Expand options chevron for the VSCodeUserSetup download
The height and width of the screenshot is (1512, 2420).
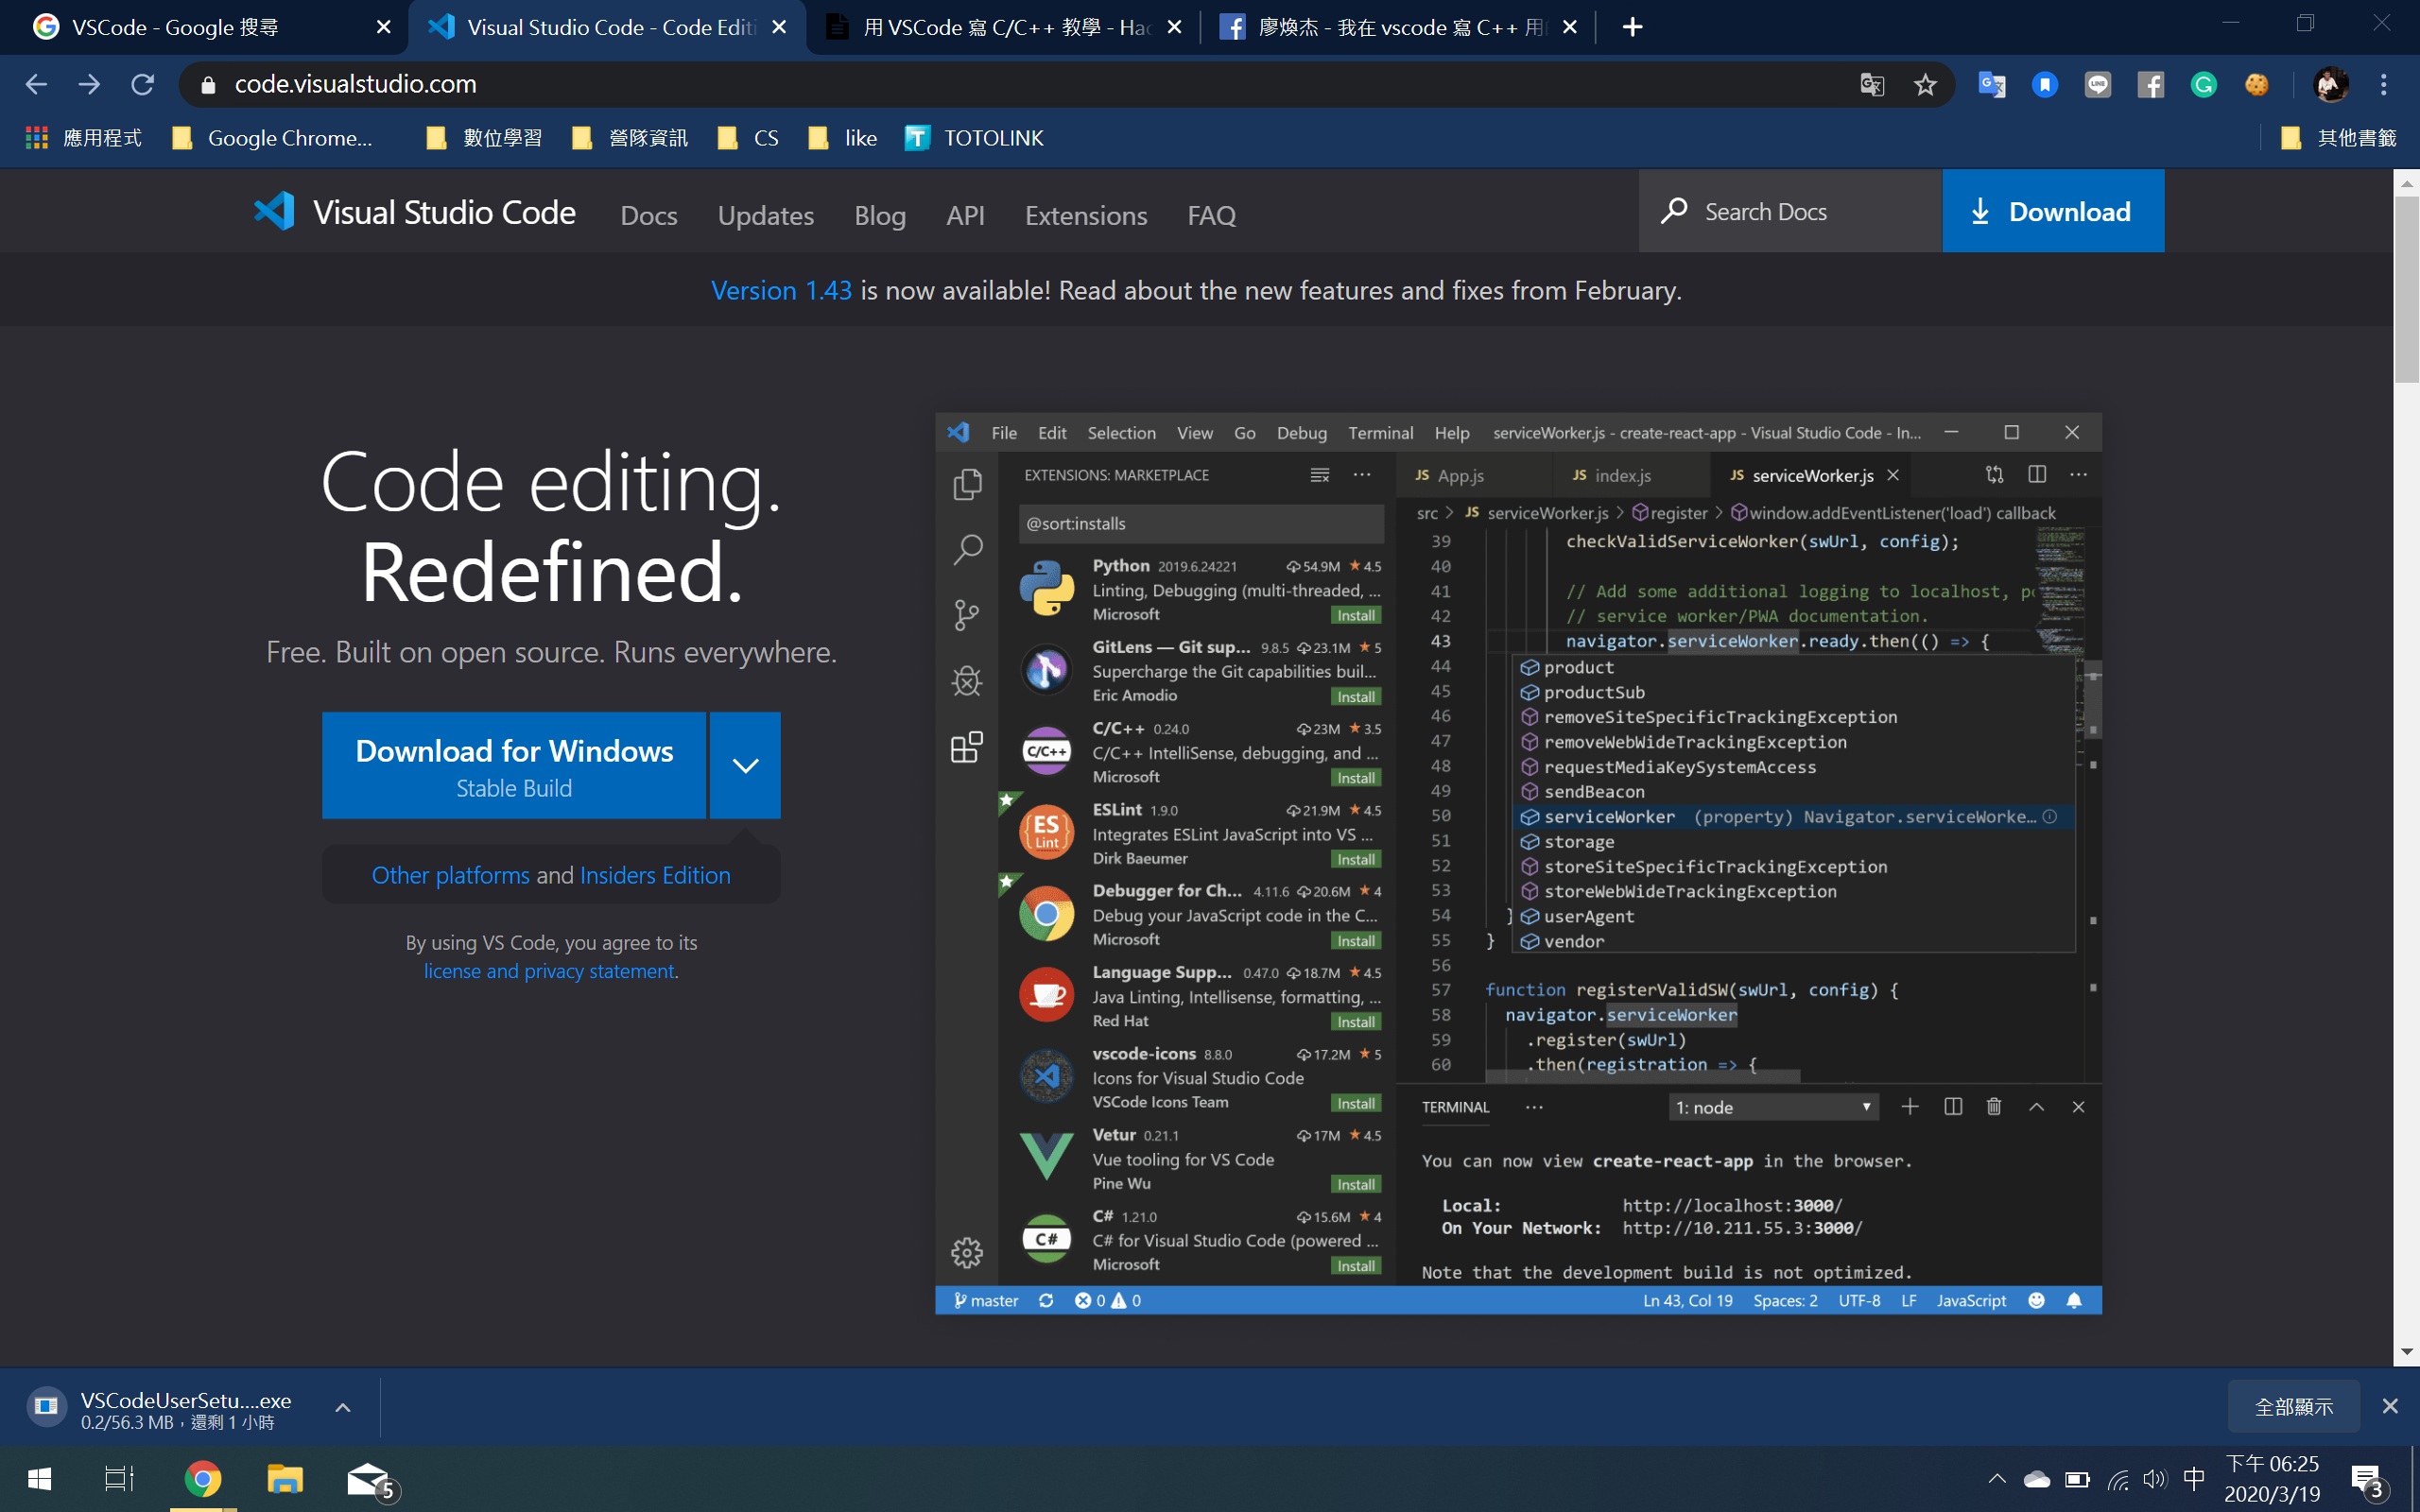coord(343,1408)
